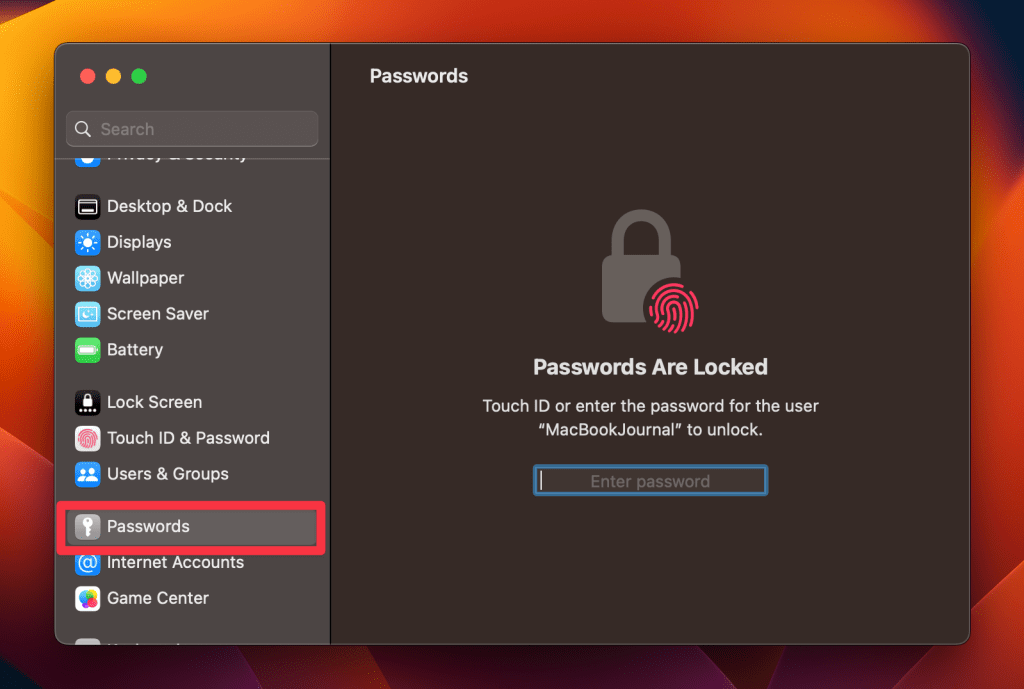Click the Enter password field
1024x689 pixels.
click(x=650, y=481)
